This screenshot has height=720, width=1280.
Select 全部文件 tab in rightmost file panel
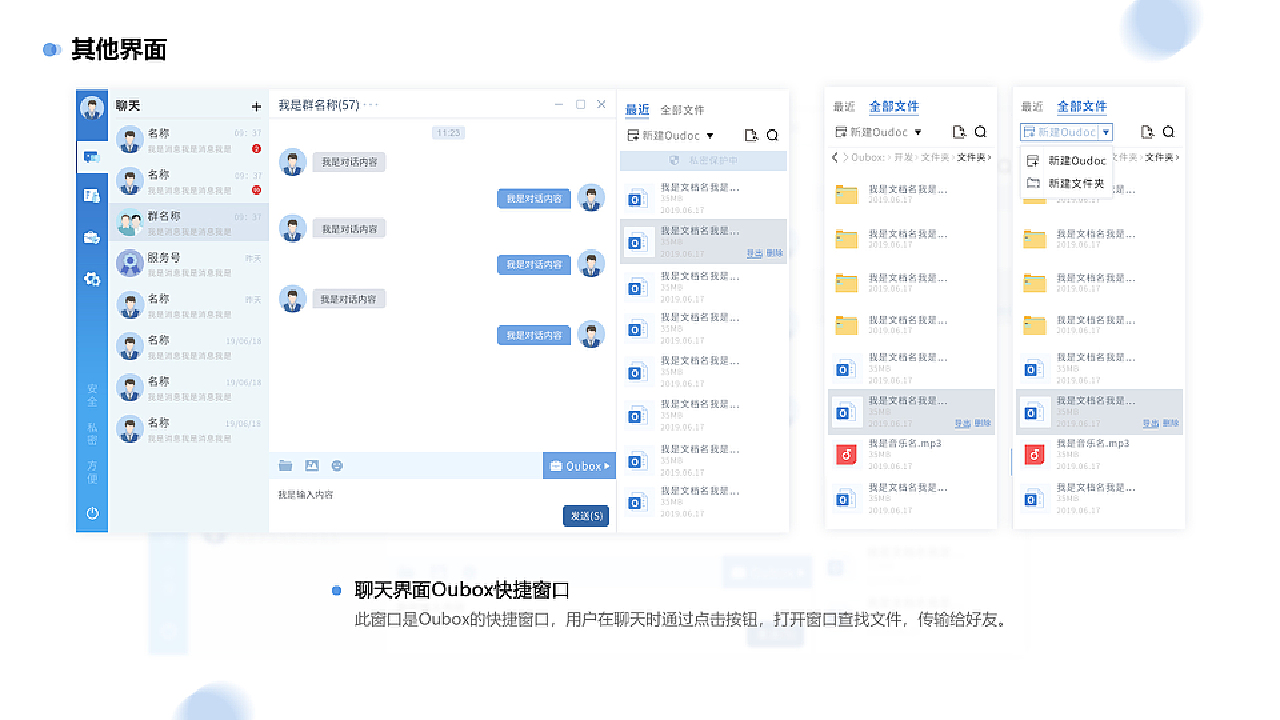click(x=1082, y=106)
